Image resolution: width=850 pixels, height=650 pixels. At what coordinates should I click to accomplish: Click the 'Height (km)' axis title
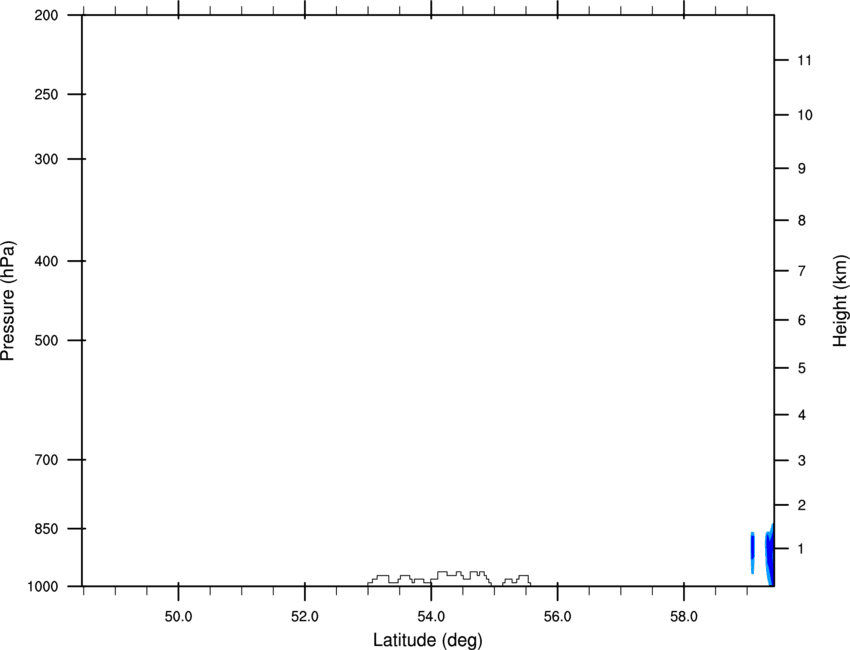tap(840, 301)
